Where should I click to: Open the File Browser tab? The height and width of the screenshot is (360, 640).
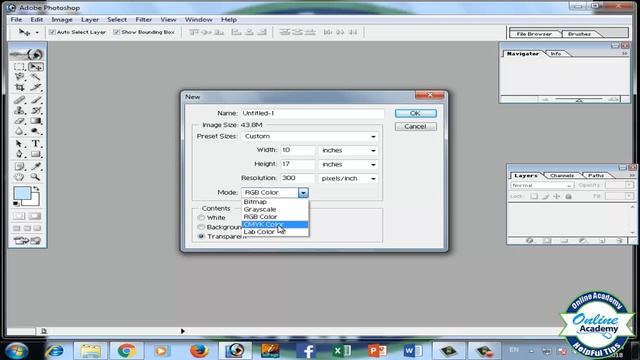click(534, 34)
